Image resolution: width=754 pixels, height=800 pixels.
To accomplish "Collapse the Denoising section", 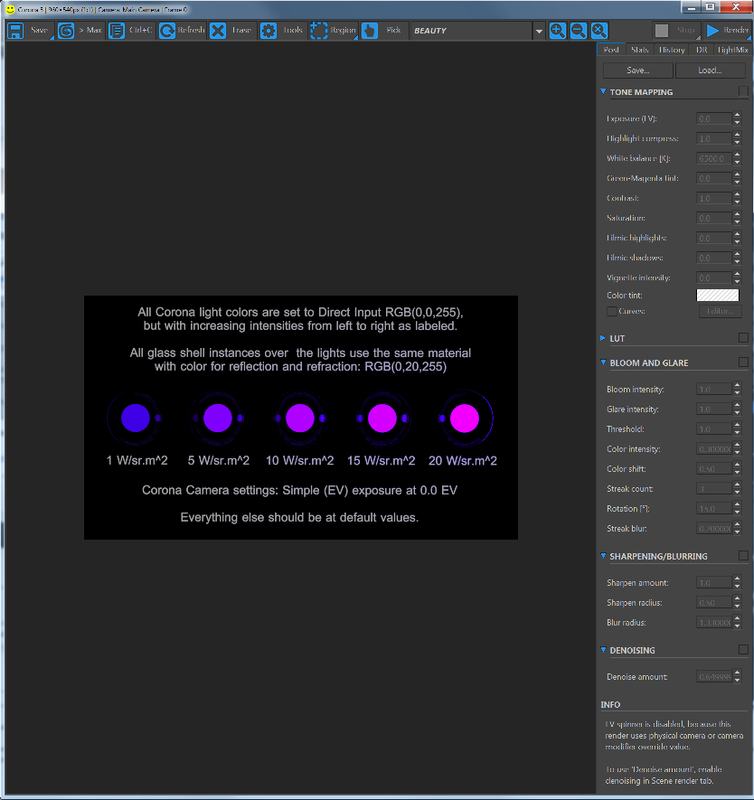I will pyautogui.click(x=603, y=650).
